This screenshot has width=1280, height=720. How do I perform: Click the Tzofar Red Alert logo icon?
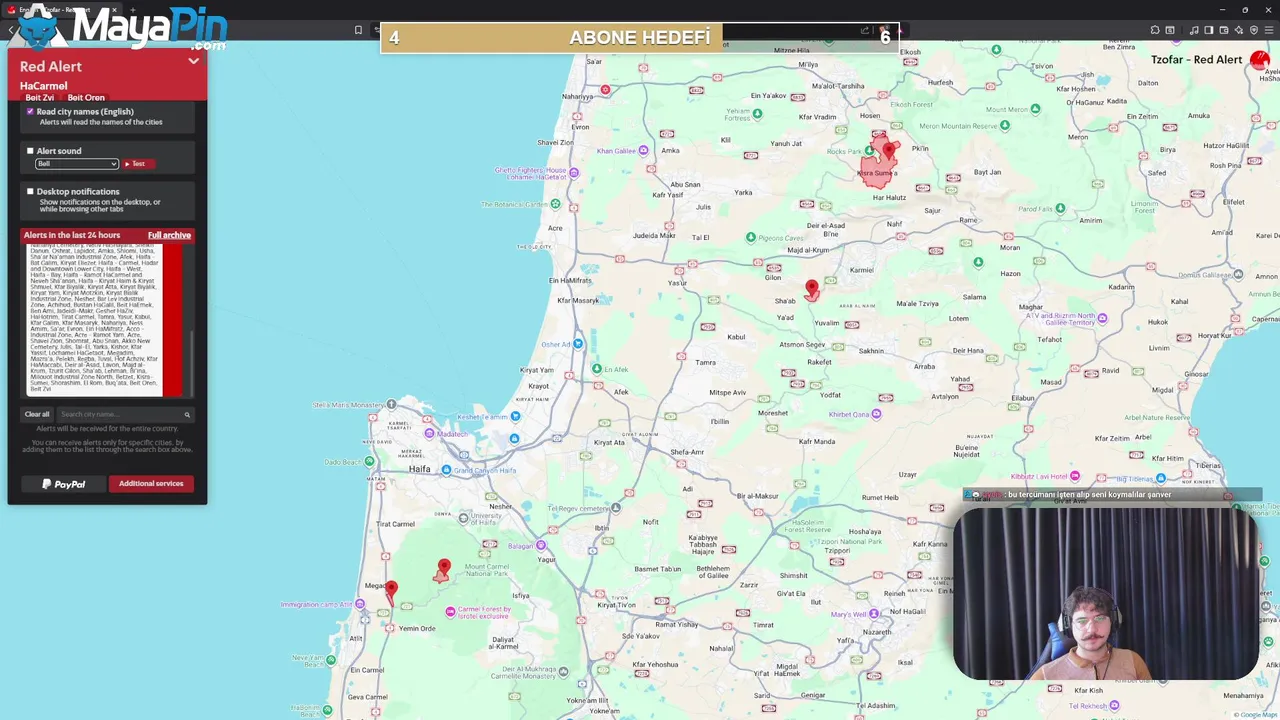tap(1259, 60)
